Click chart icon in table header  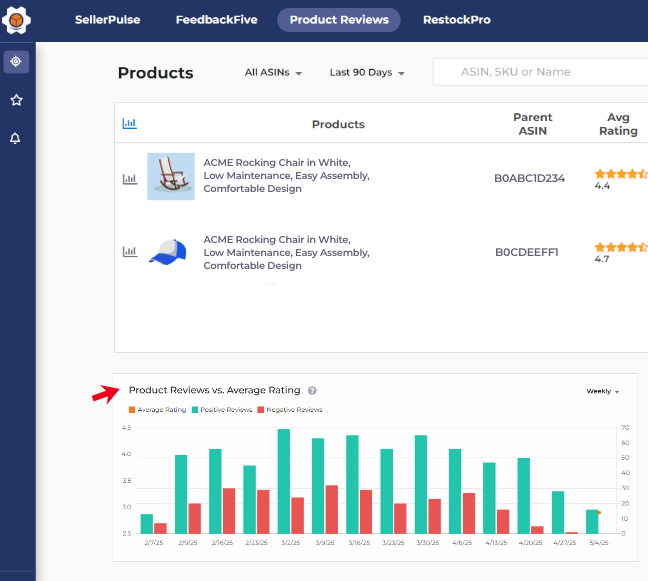pos(129,124)
